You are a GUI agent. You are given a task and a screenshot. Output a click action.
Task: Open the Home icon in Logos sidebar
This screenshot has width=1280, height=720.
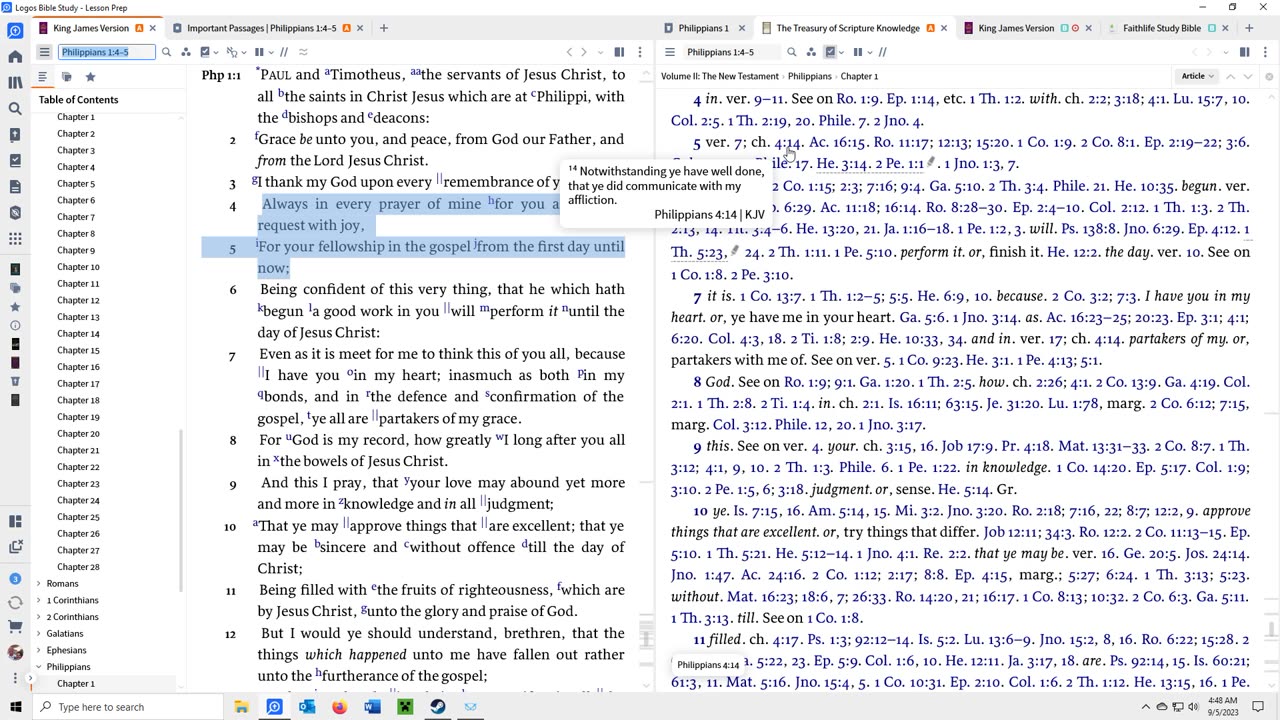15,57
